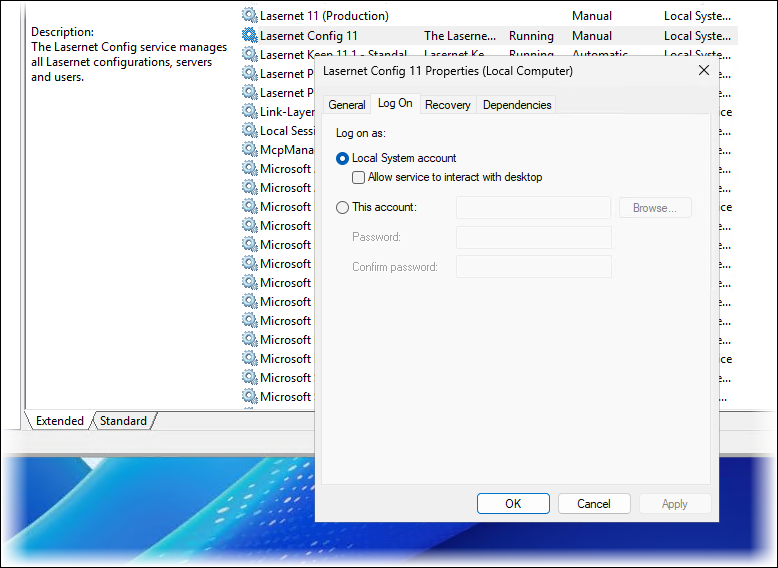Close the Lasernet Config 11 Properties dialog
Screen dimensions: 778x568
point(704,70)
